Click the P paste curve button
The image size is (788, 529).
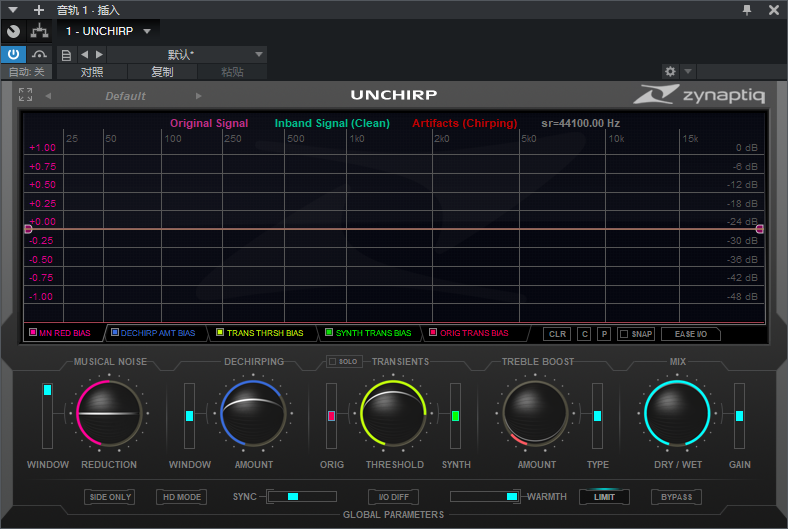pos(604,334)
